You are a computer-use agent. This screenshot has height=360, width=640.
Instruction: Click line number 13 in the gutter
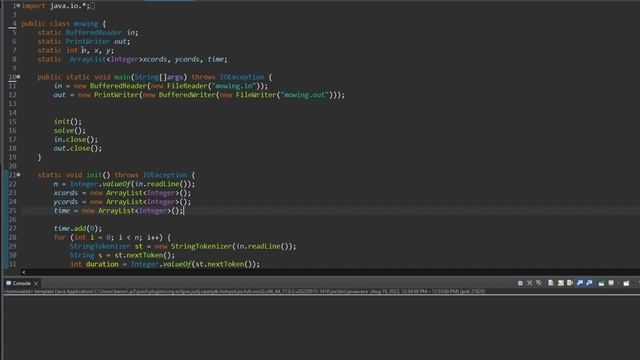(13, 104)
